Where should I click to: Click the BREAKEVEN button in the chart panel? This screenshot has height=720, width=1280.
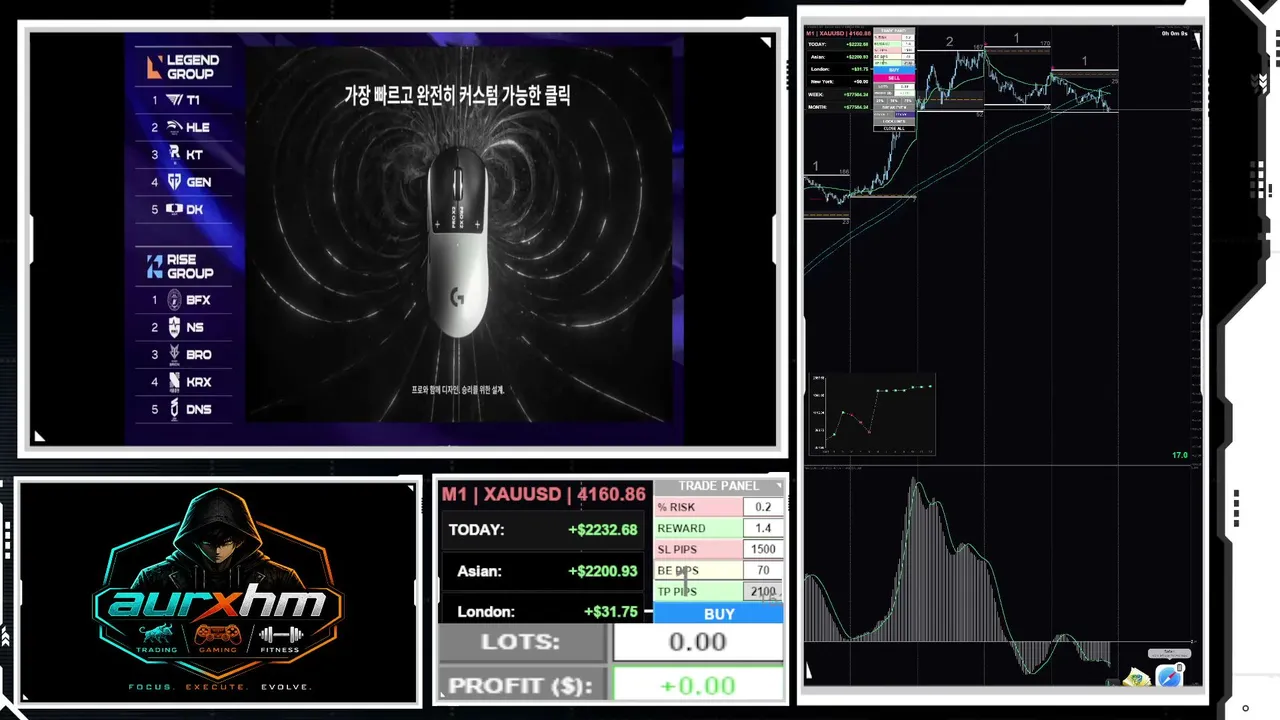(894, 108)
